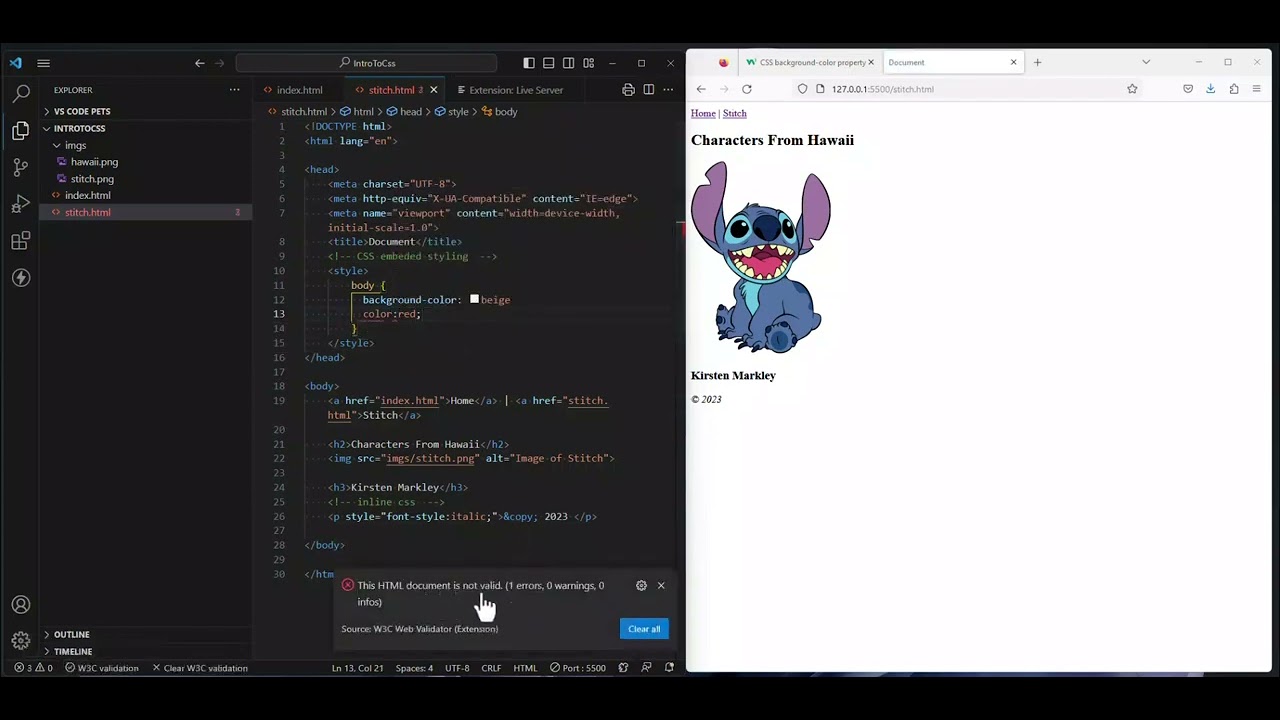Open Explorer panel more actions ellipsis
The width and height of the screenshot is (1280, 720).
click(x=234, y=90)
